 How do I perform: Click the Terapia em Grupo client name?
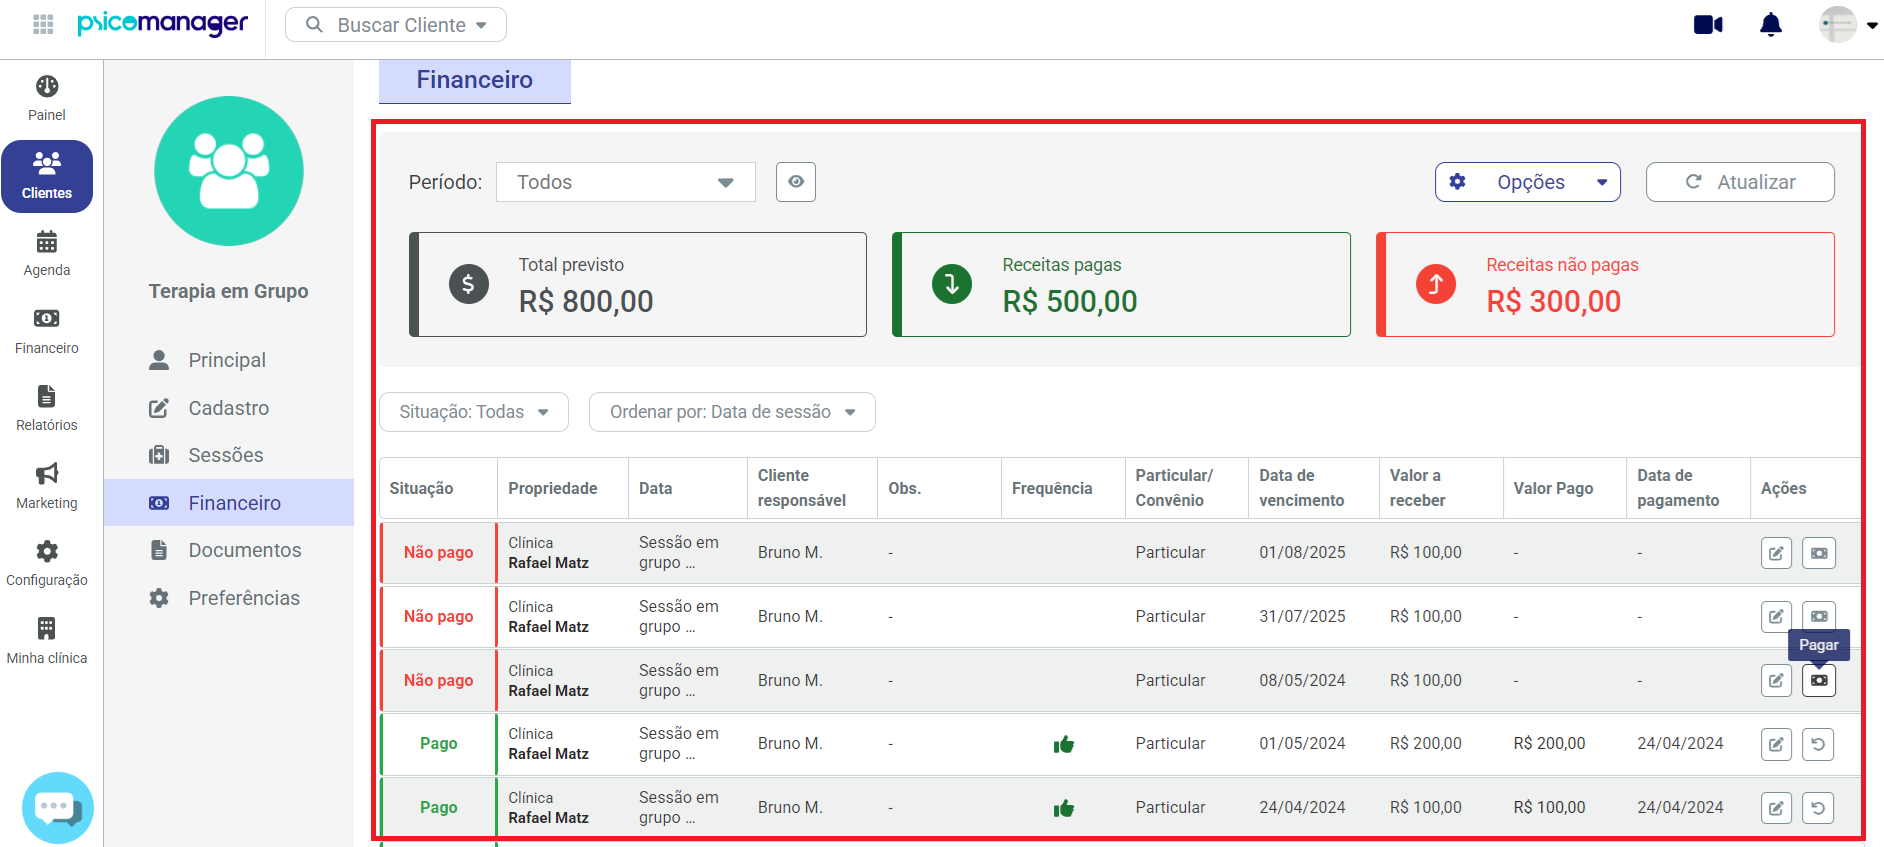[228, 291]
